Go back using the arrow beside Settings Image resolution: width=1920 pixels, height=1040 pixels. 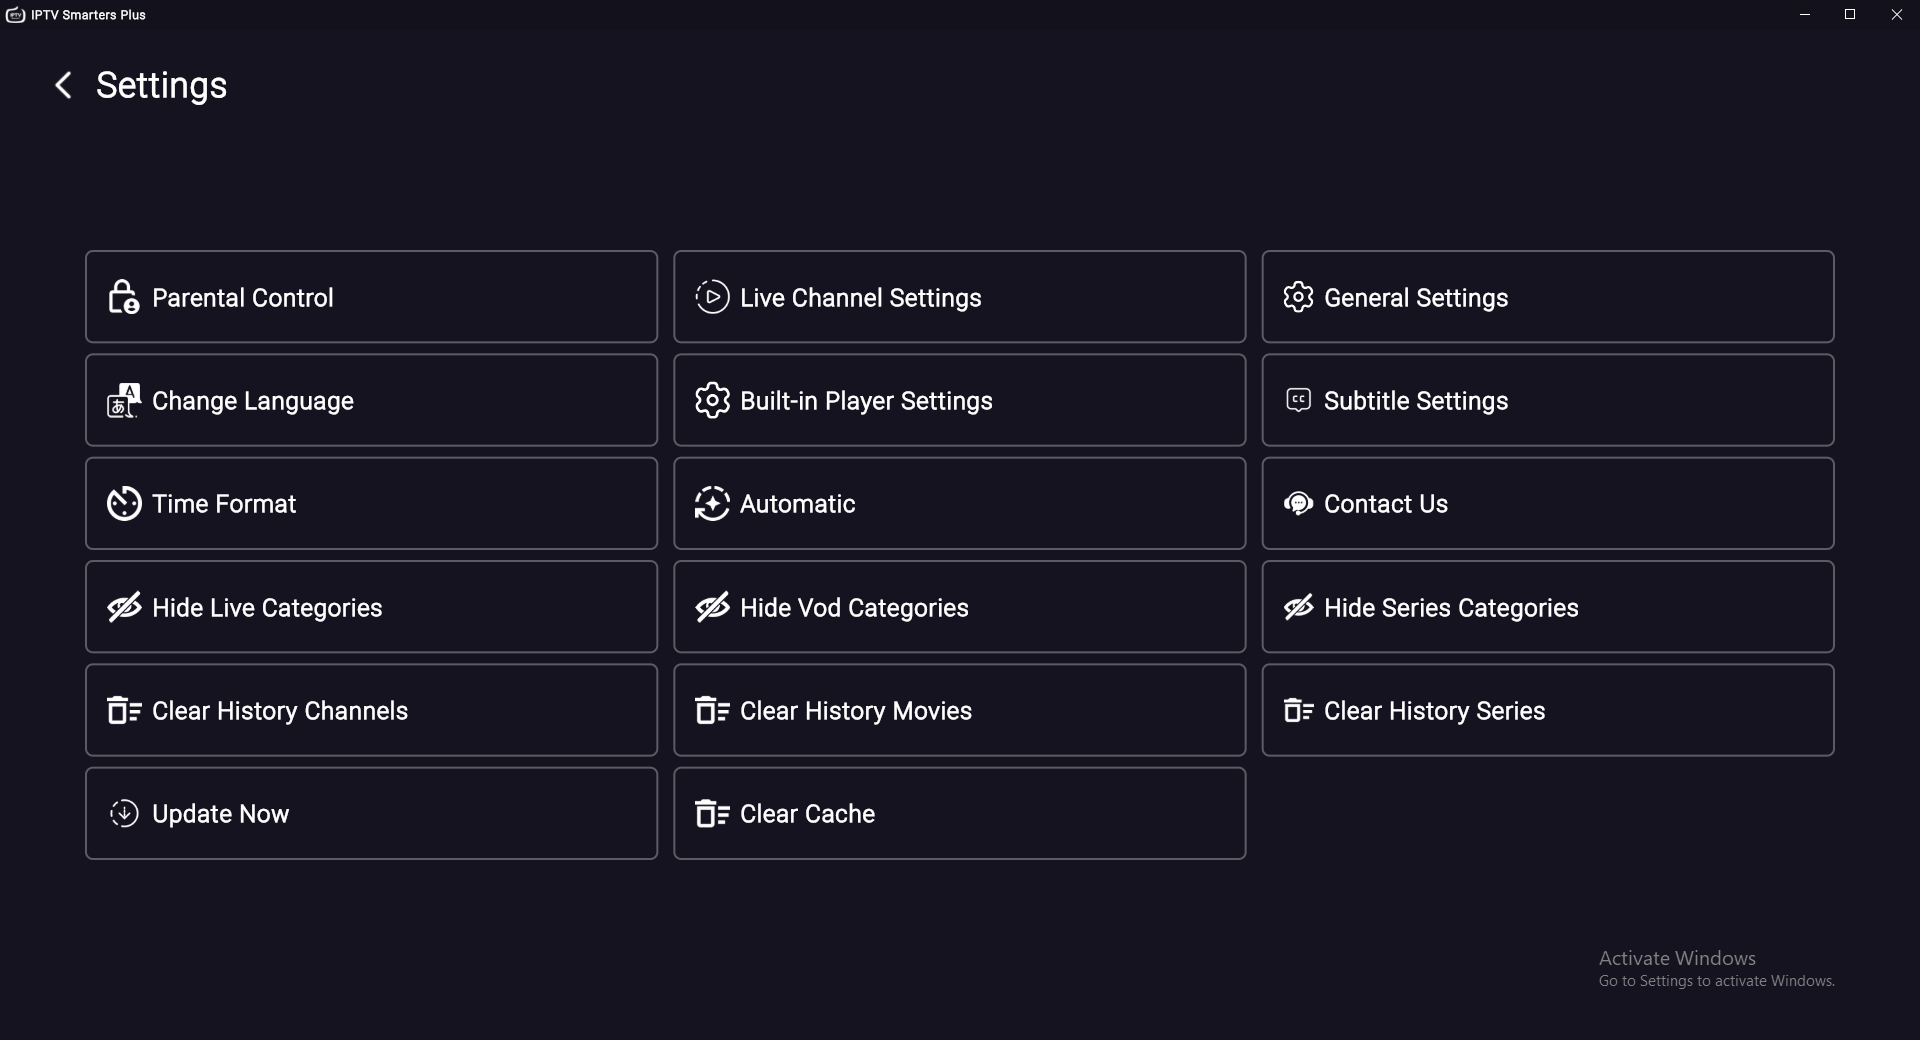[62, 84]
